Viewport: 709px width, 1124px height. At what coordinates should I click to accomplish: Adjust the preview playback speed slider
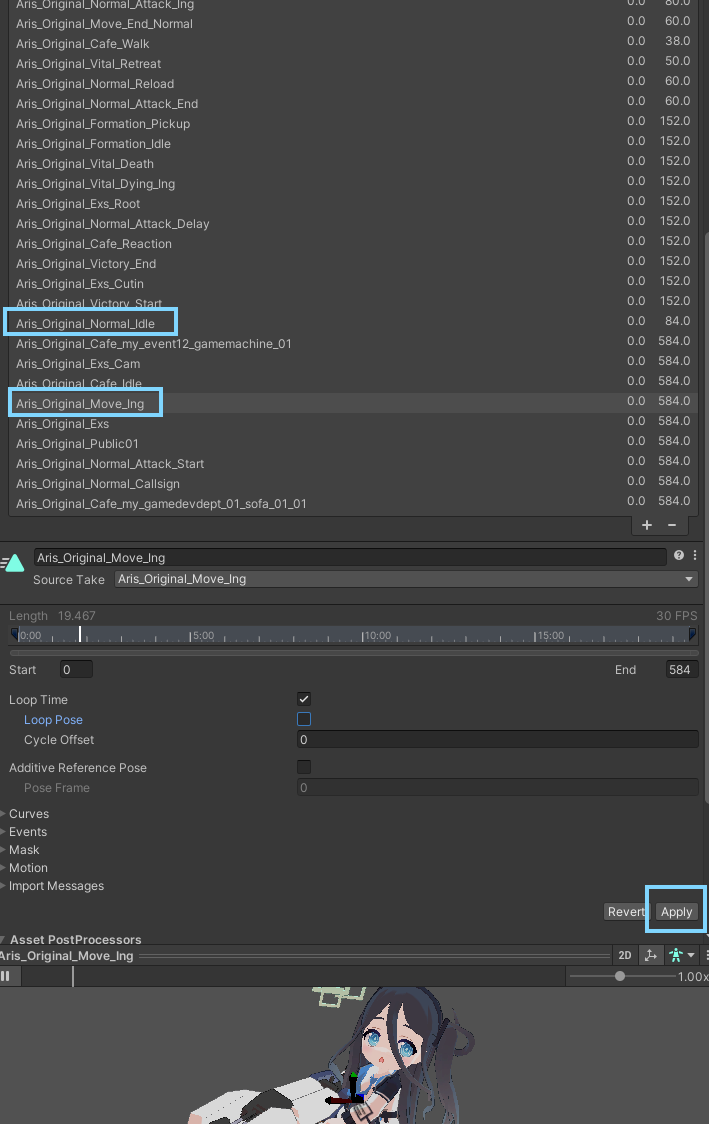(620, 976)
